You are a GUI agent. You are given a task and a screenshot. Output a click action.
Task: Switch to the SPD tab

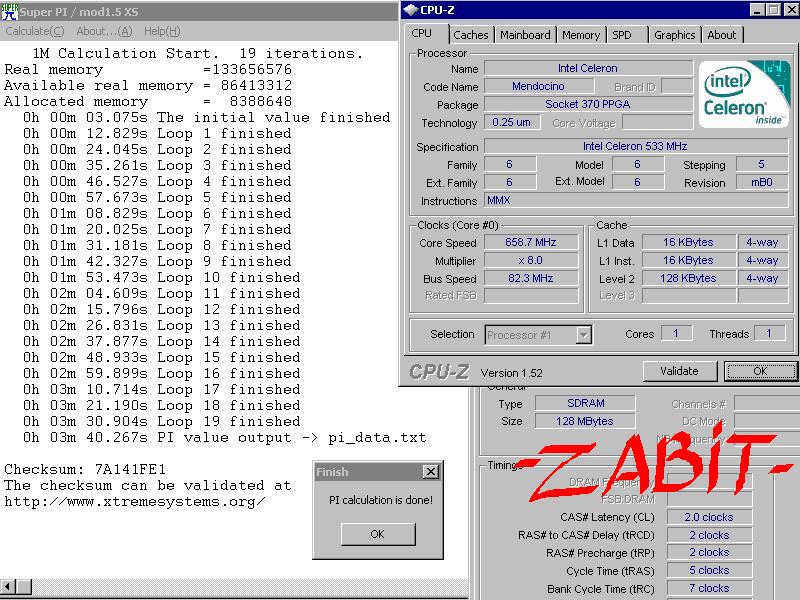[621, 35]
